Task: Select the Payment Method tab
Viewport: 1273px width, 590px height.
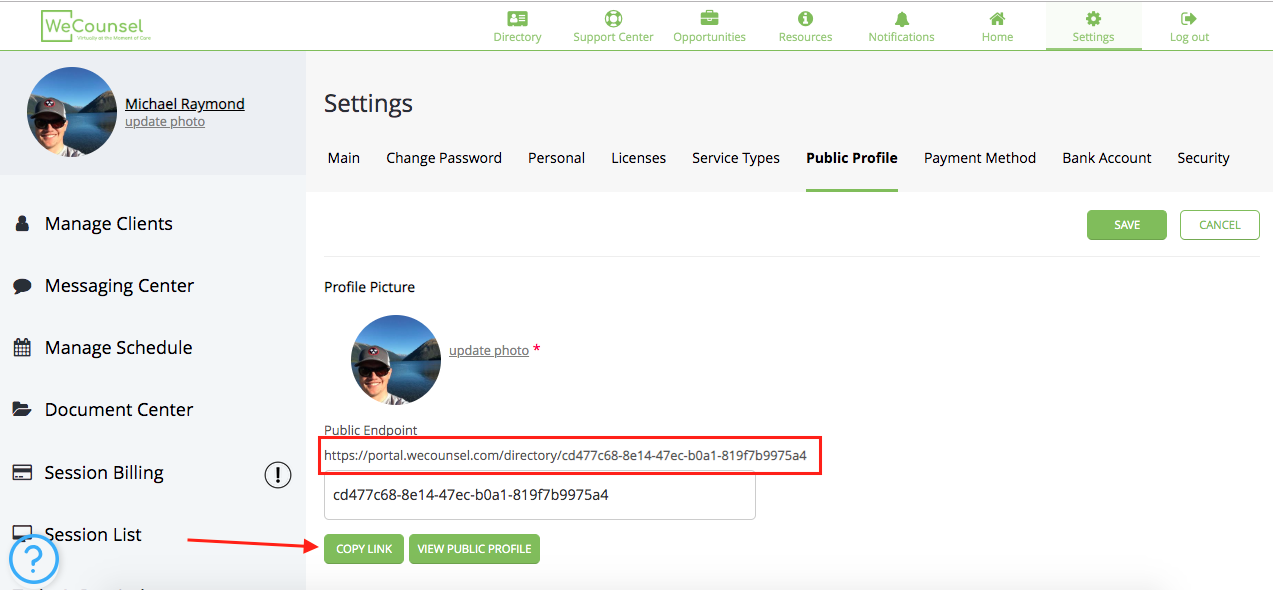Action: pyautogui.click(x=979, y=158)
